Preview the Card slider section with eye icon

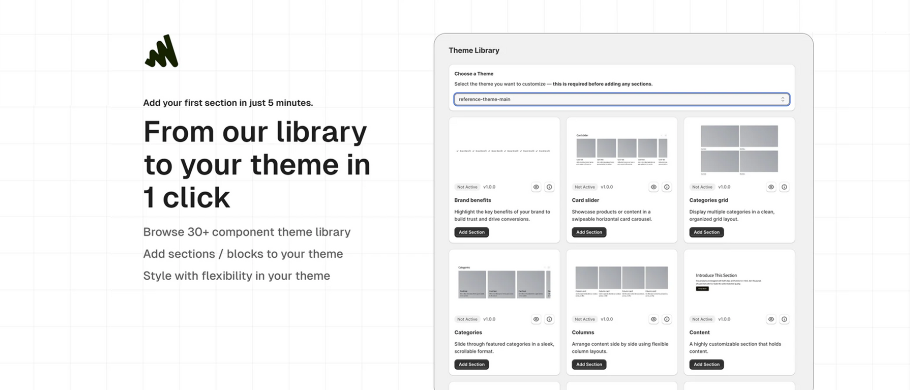[x=653, y=187]
